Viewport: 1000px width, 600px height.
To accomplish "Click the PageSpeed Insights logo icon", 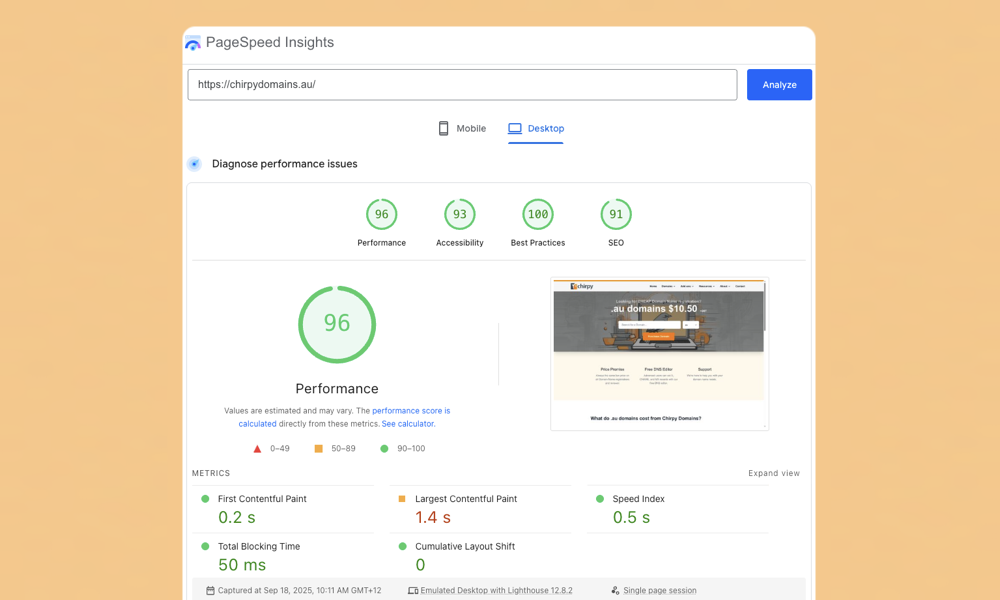I will [x=193, y=43].
